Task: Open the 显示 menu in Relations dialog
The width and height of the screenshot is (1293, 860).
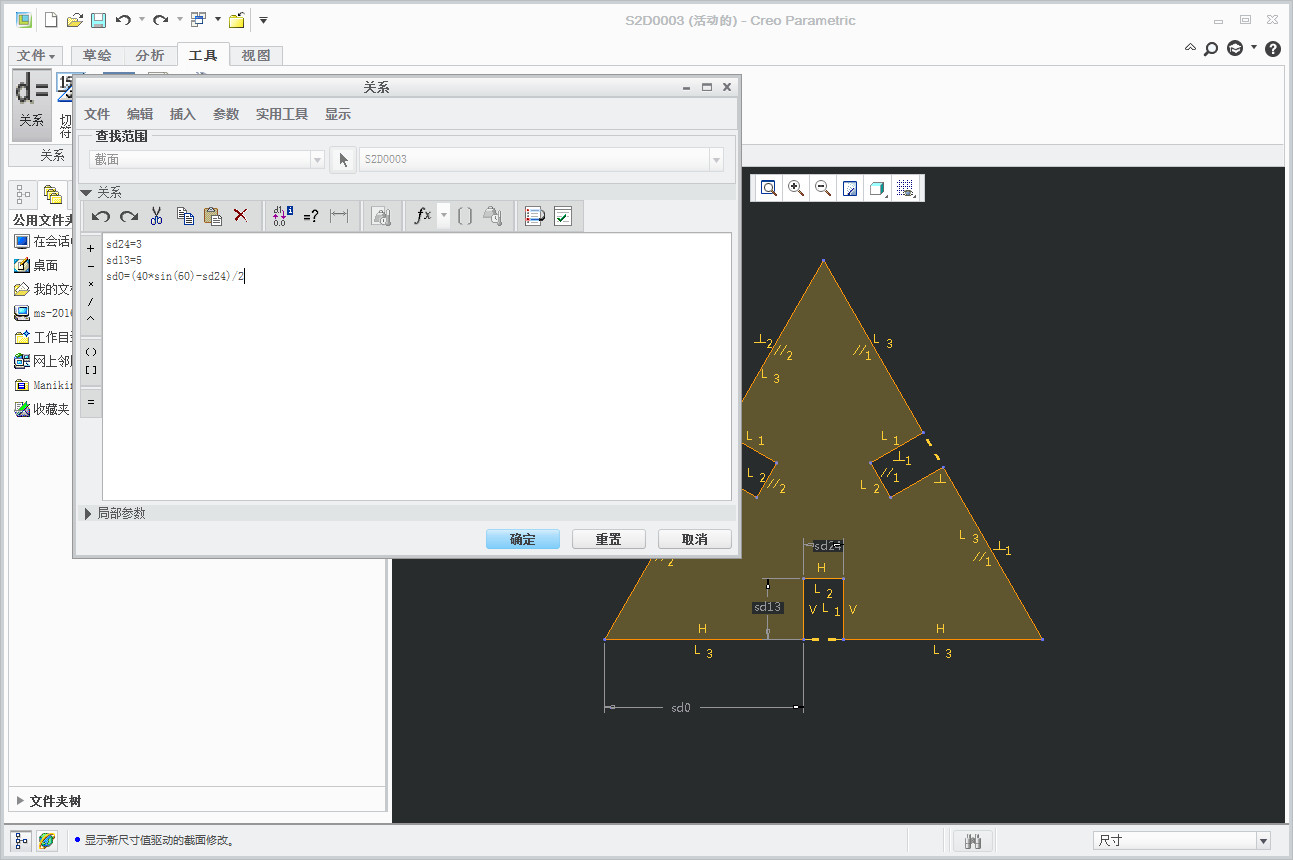Action: (x=338, y=114)
